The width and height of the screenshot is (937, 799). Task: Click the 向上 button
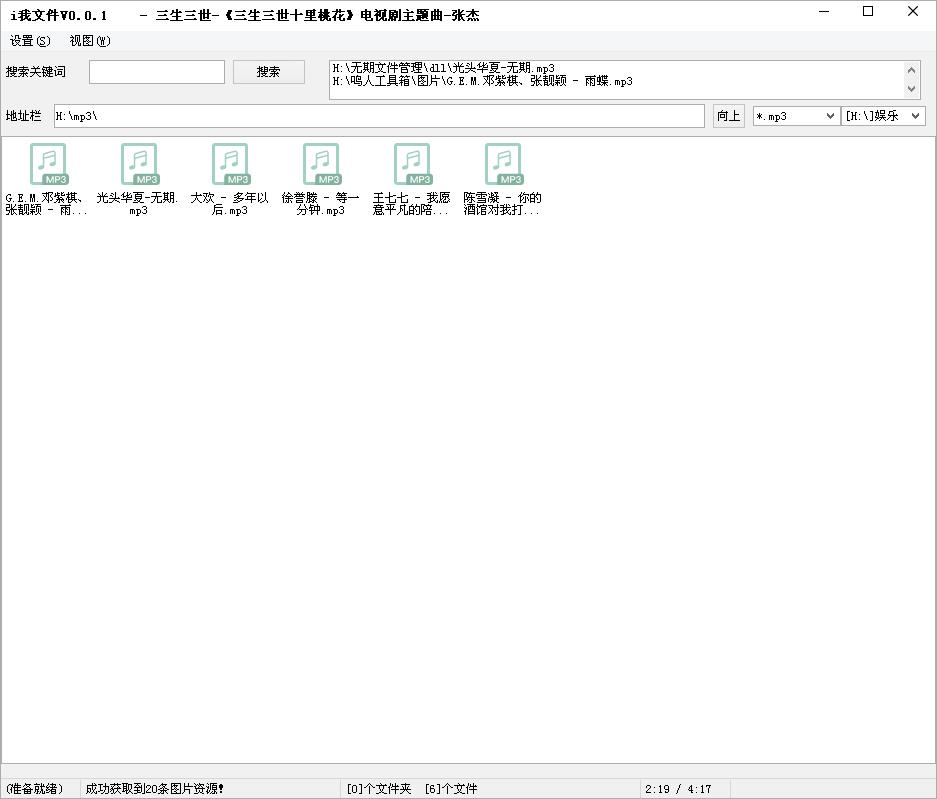click(728, 116)
